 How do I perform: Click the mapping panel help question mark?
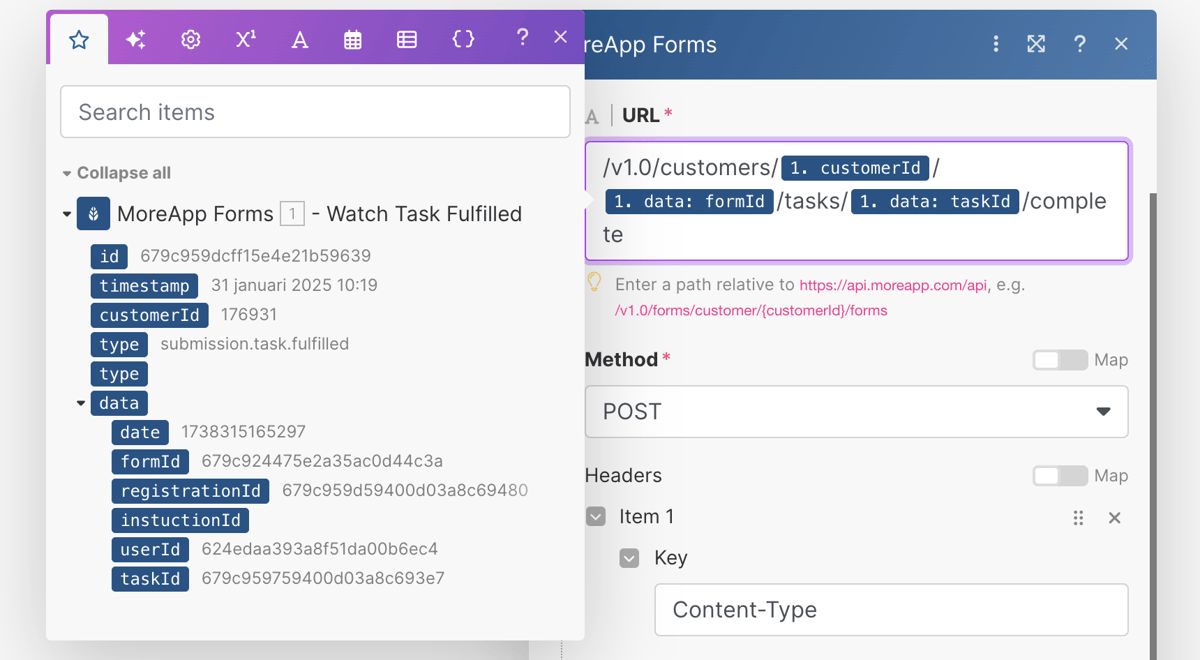(x=522, y=37)
